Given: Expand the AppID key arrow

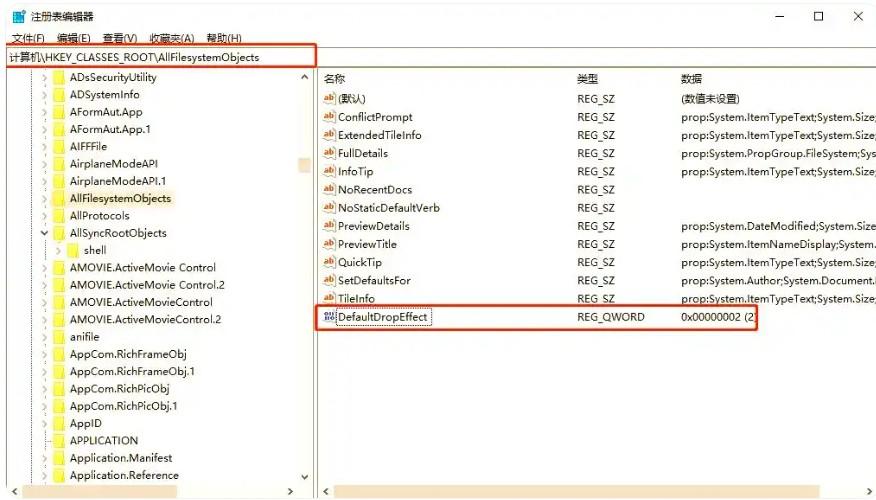Looking at the screenshot, I should click(x=44, y=423).
